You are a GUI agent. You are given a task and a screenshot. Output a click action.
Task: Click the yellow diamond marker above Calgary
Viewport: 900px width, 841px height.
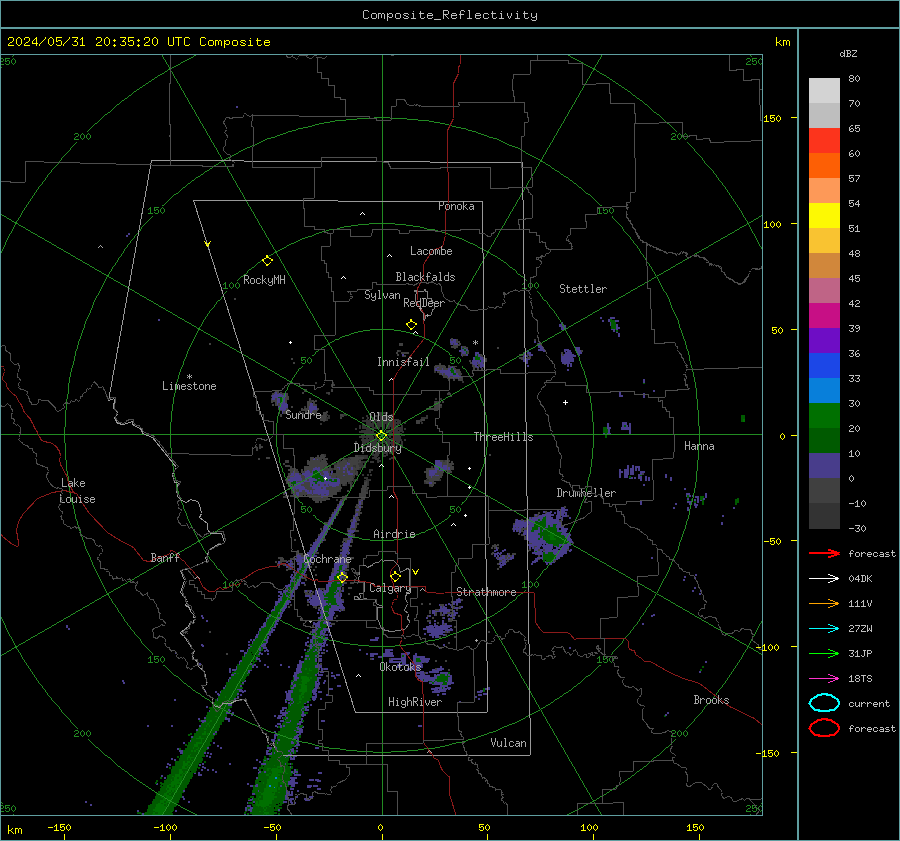pos(395,576)
